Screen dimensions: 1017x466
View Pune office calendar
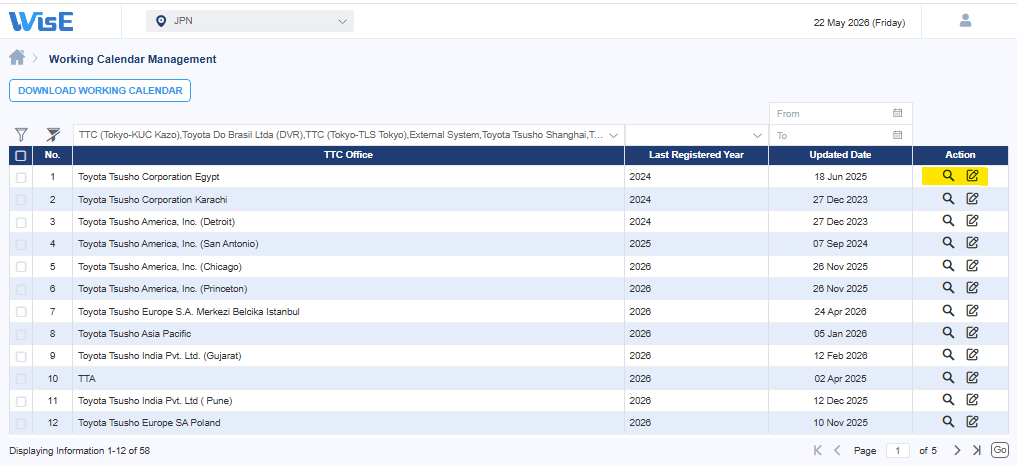[948, 399]
